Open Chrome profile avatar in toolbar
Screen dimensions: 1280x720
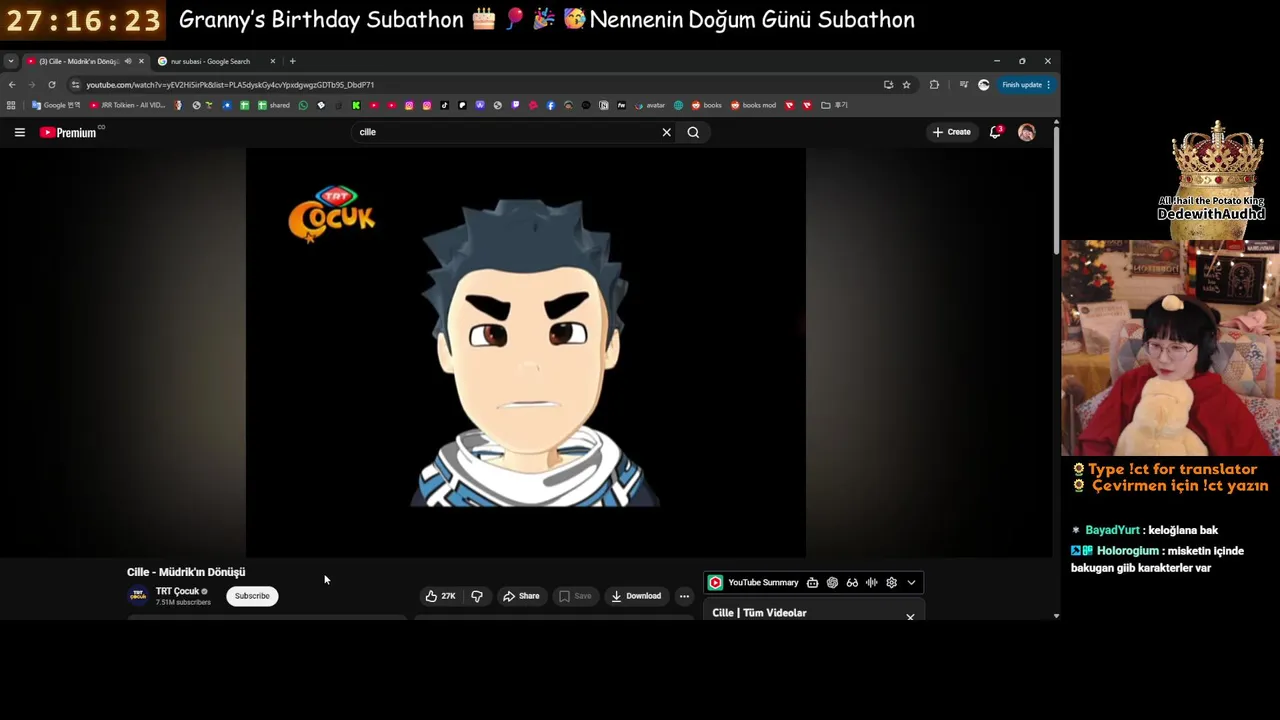pos(984,85)
